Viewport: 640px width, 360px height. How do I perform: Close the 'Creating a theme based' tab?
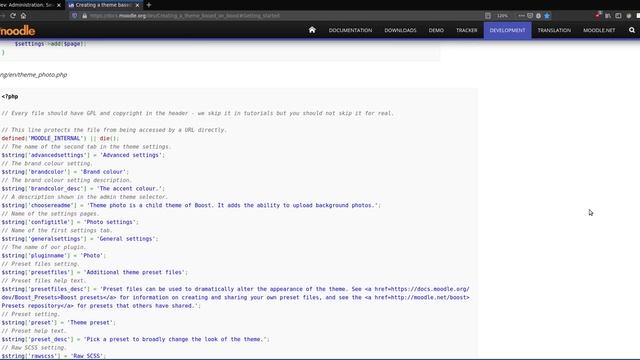[137, 5]
